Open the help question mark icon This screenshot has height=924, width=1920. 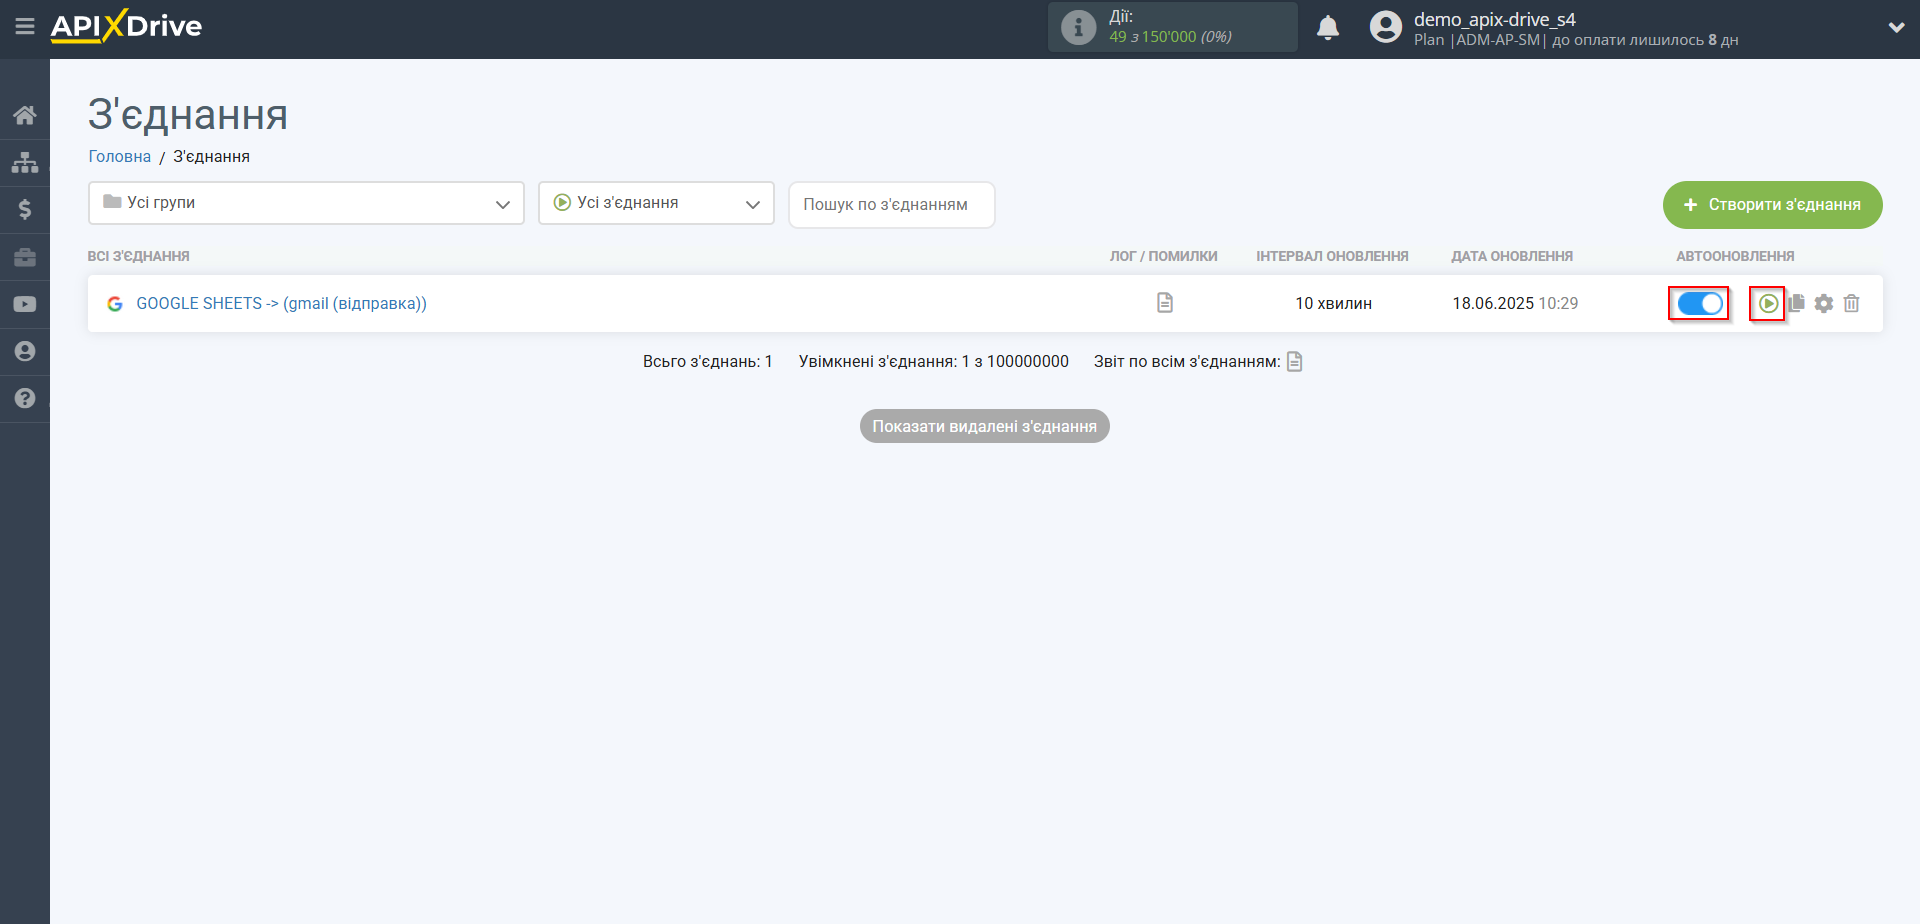coord(25,398)
